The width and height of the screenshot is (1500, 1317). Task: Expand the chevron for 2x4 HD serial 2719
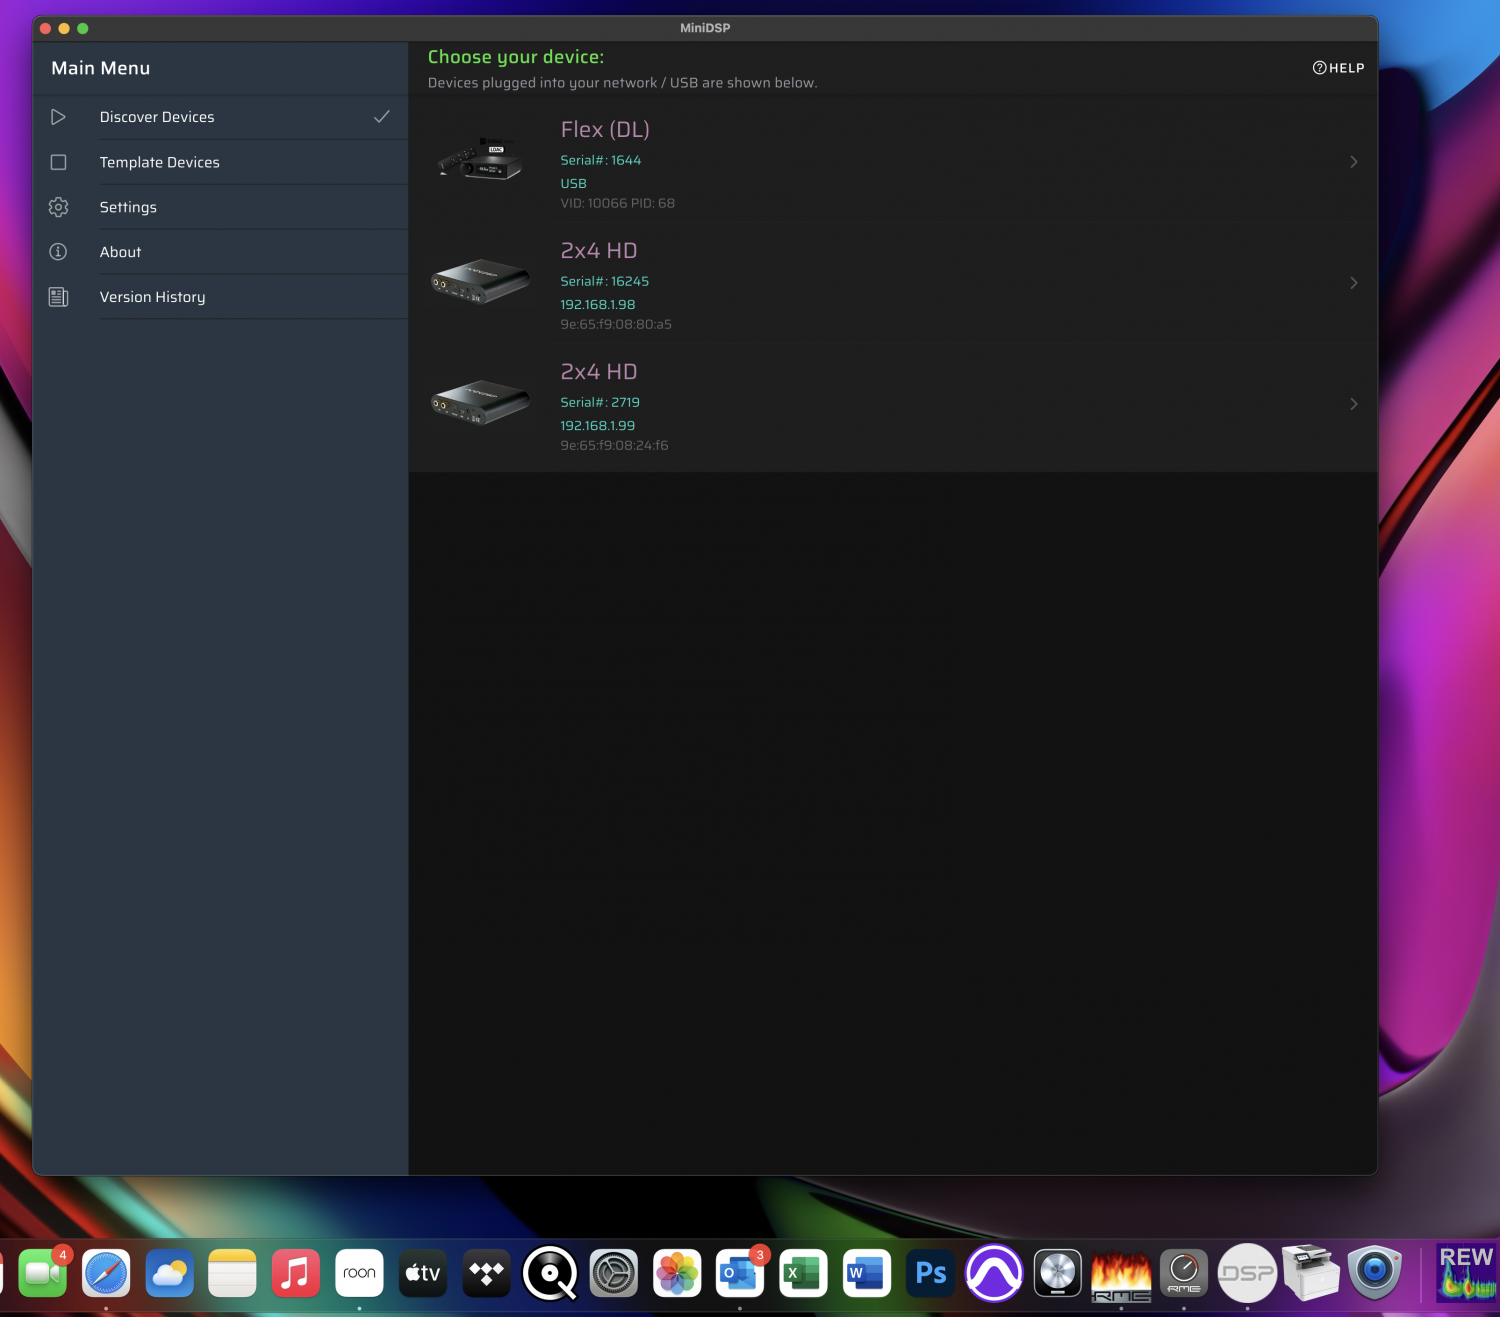tap(1353, 404)
